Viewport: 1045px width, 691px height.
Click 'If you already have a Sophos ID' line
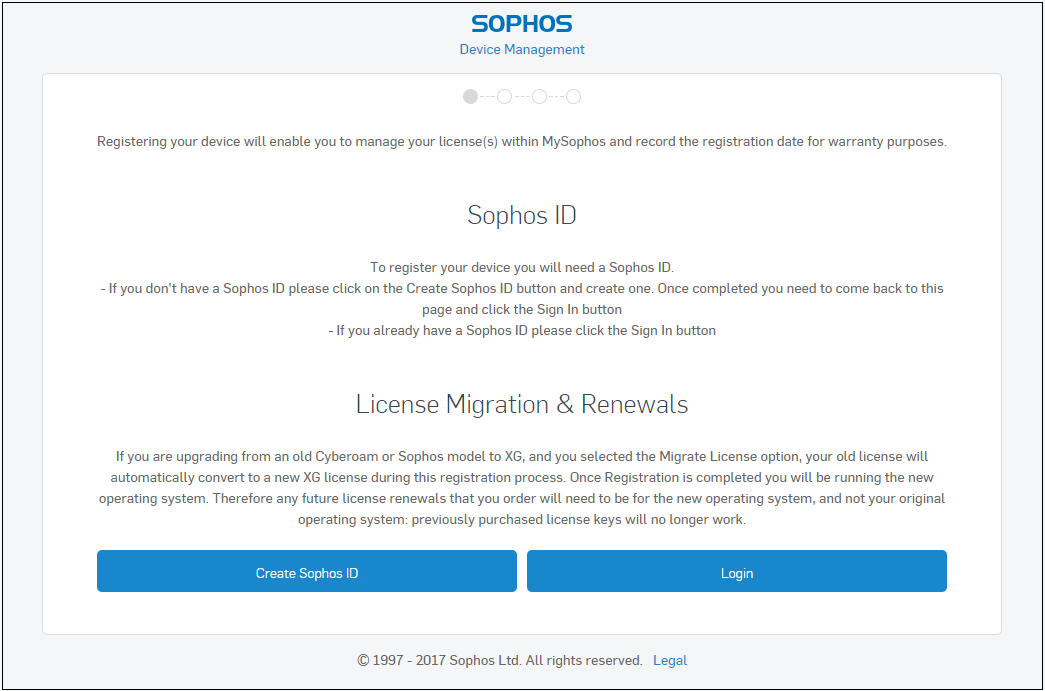click(522, 331)
